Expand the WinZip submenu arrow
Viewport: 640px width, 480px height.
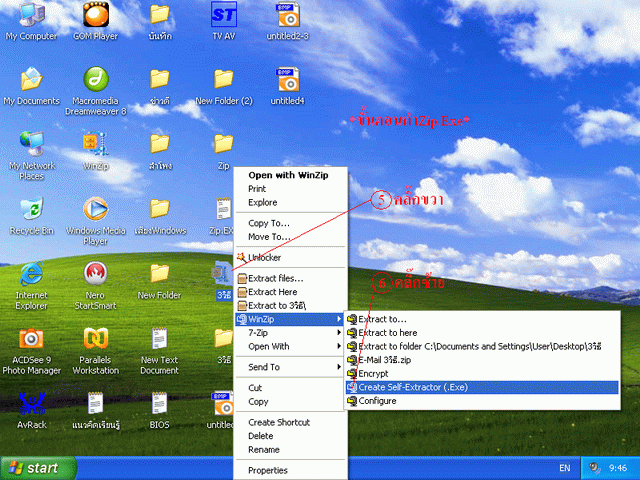(339, 319)
